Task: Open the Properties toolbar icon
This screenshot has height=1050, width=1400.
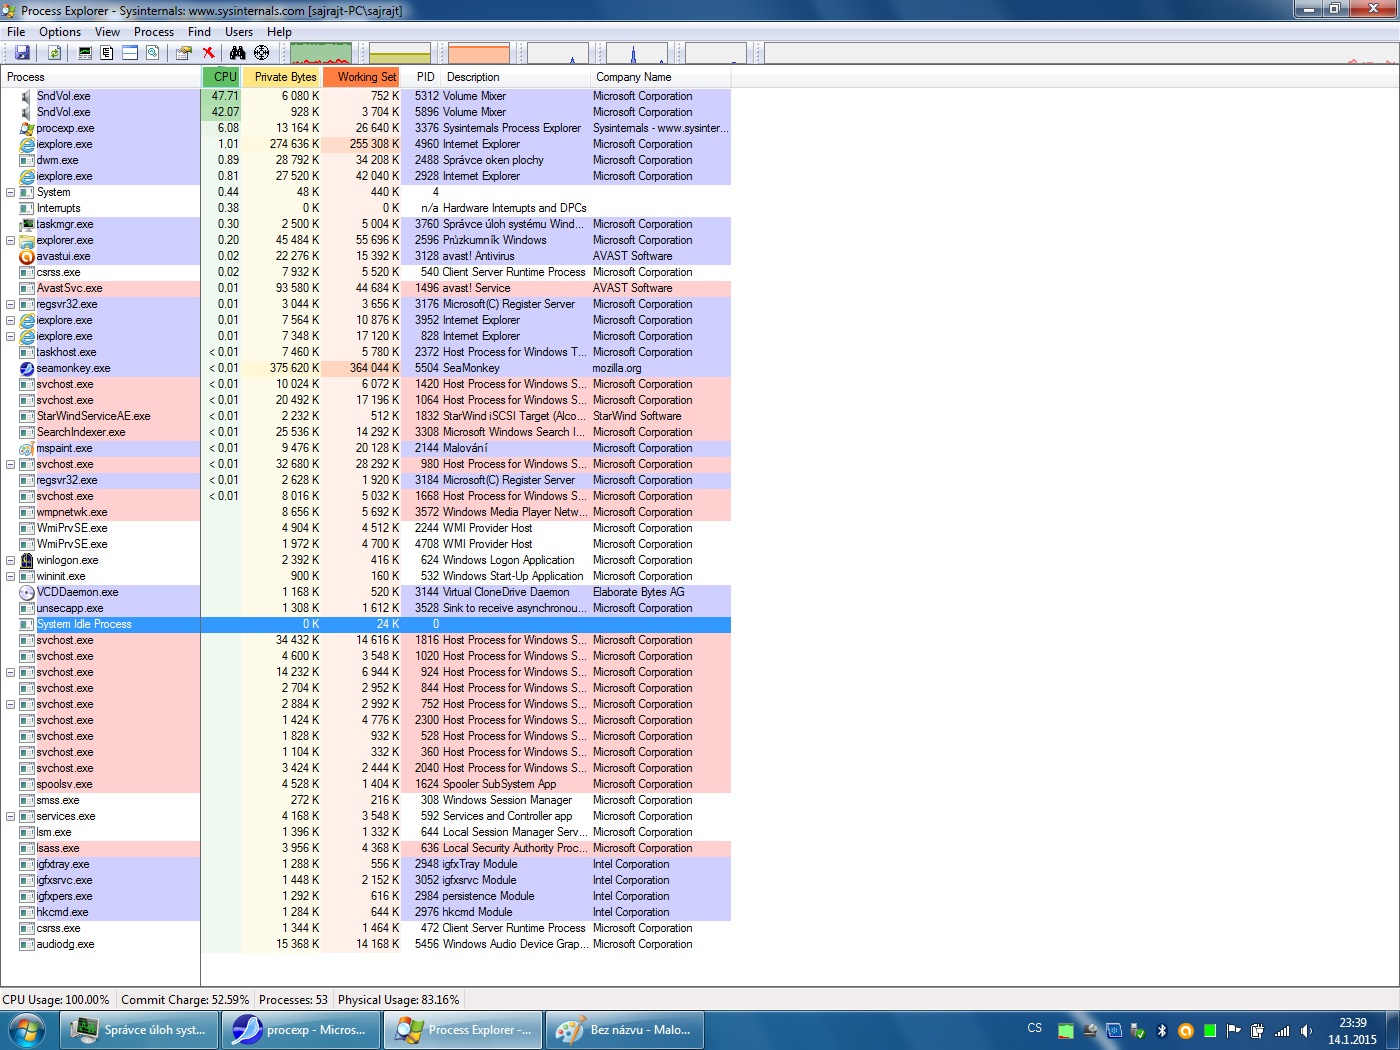Action: pyautogui.click(x=184, y=53)
